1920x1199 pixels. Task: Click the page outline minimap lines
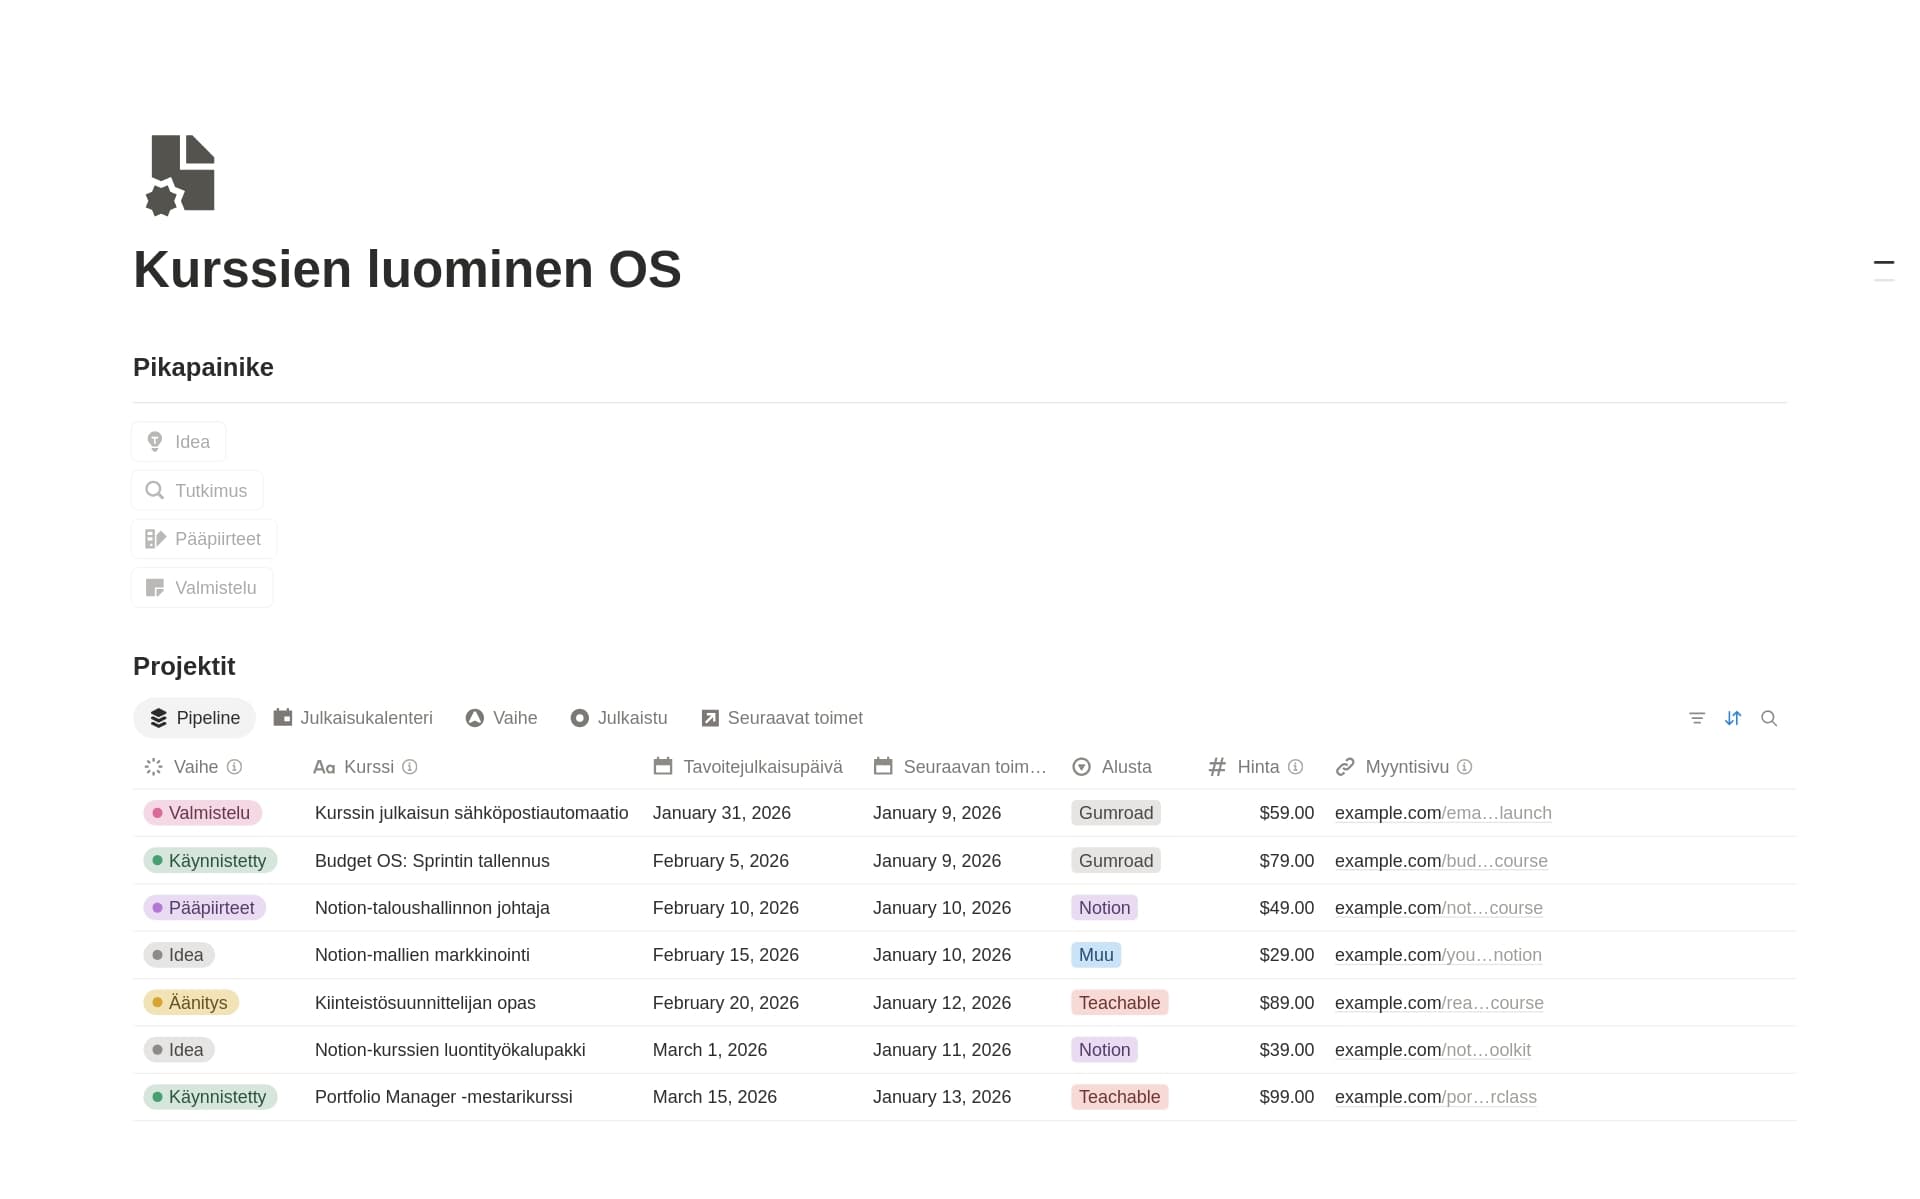pyautogui.click(x=1884, y=271)
